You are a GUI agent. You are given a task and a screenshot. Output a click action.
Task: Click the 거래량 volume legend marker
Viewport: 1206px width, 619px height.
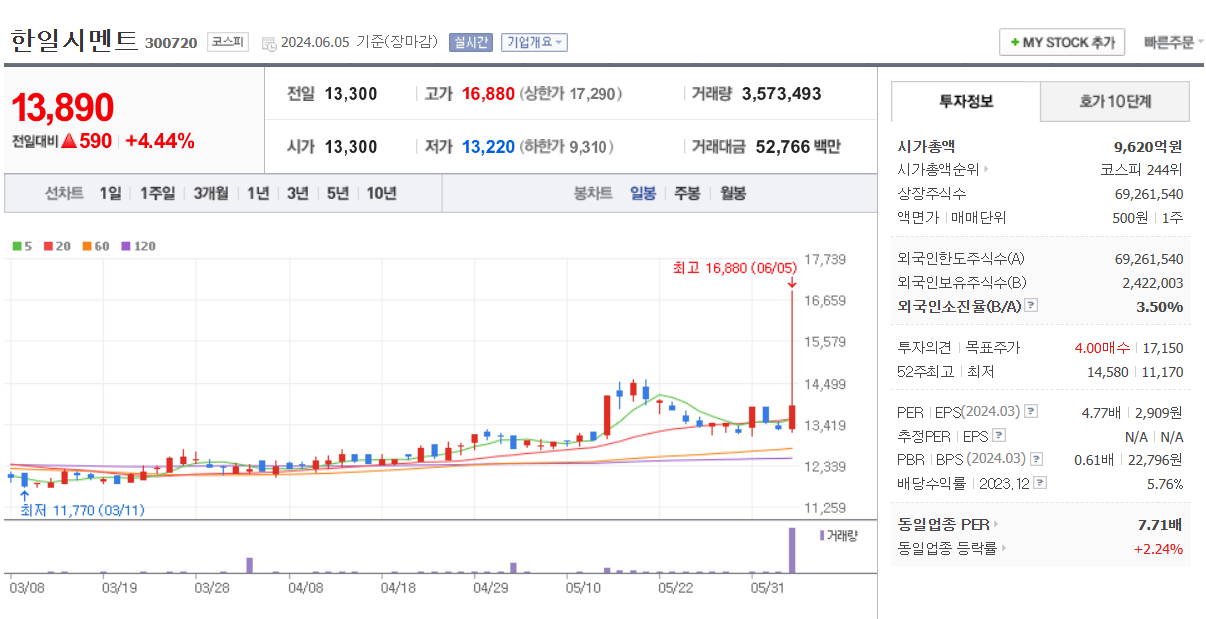click(838, 535)
